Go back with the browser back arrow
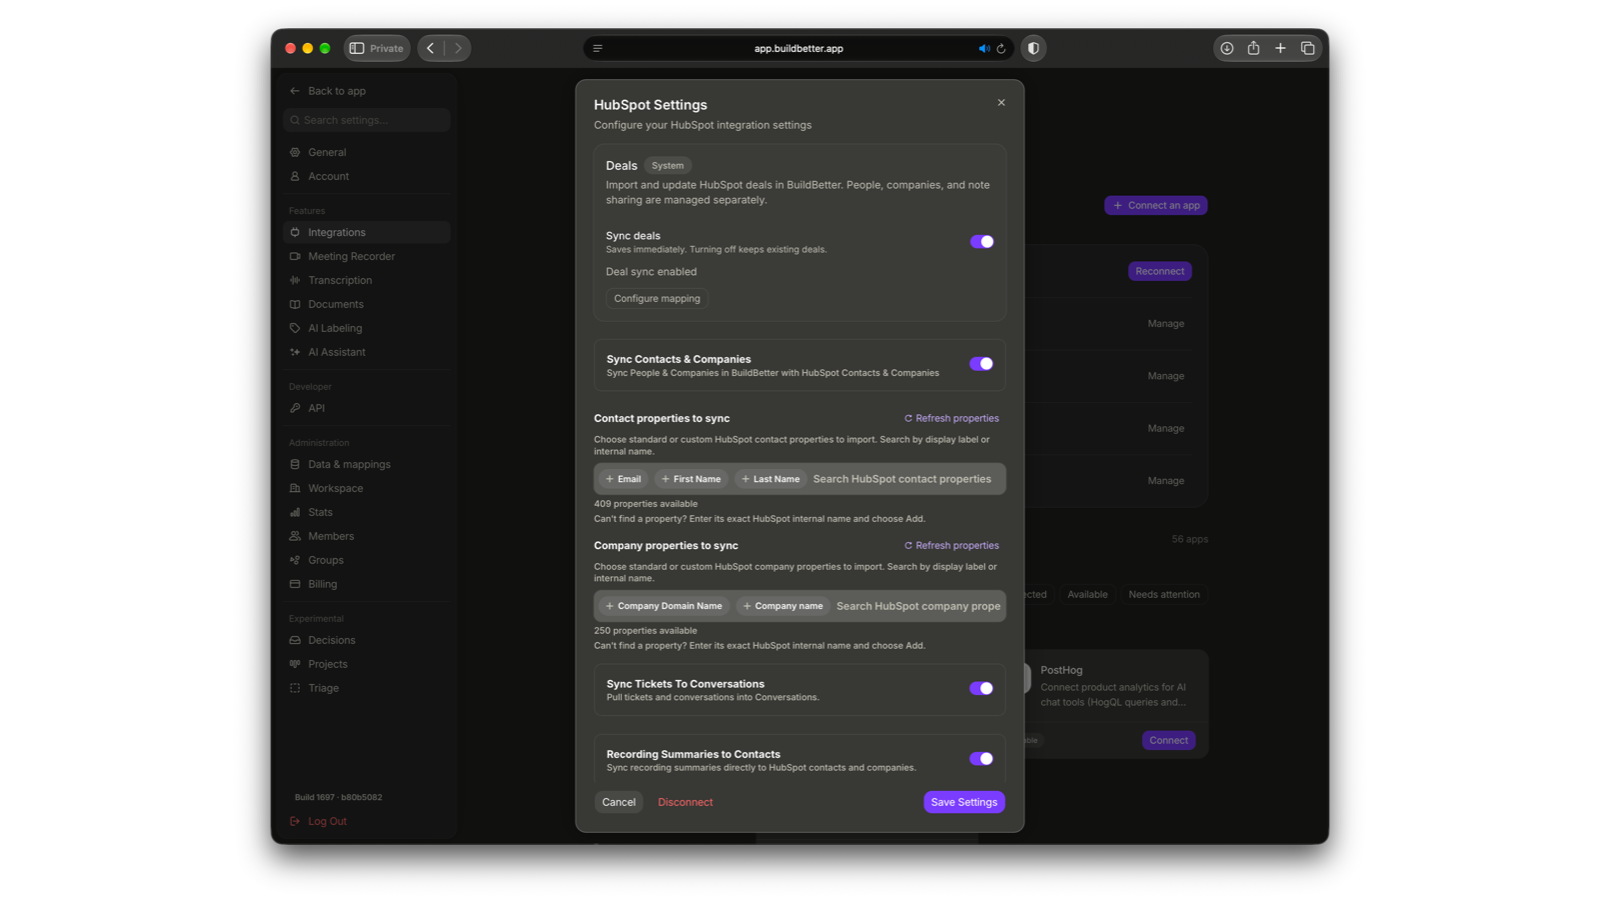The width and height of the screenshot is (1600, 900). pyautogui.click(x=431, y=48)
